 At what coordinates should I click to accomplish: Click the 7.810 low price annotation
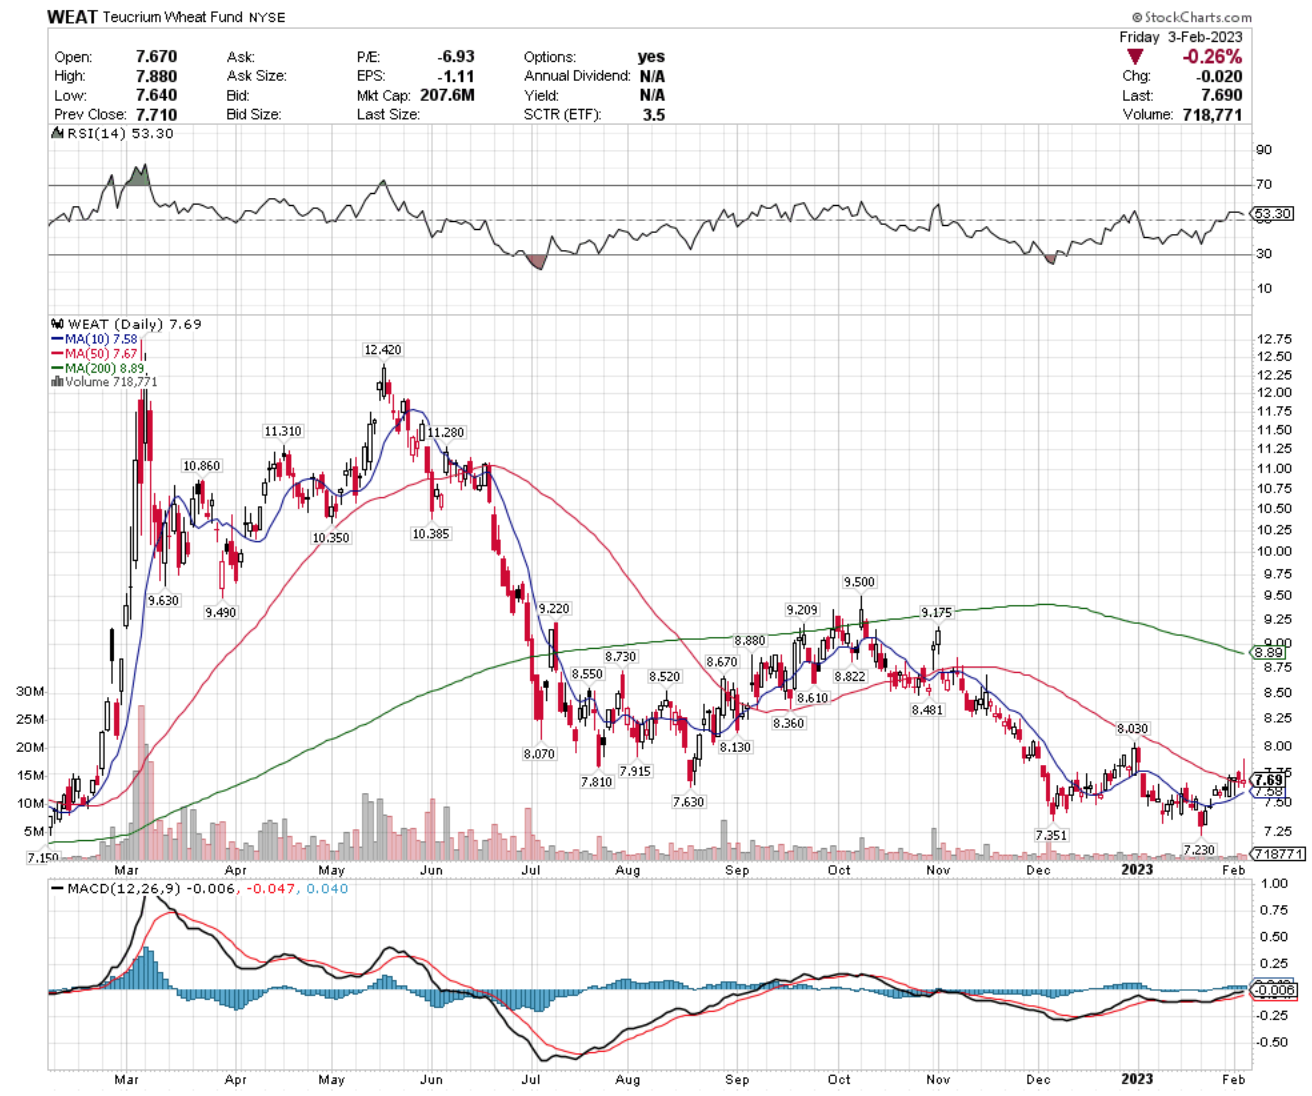[x=596, y=782]
